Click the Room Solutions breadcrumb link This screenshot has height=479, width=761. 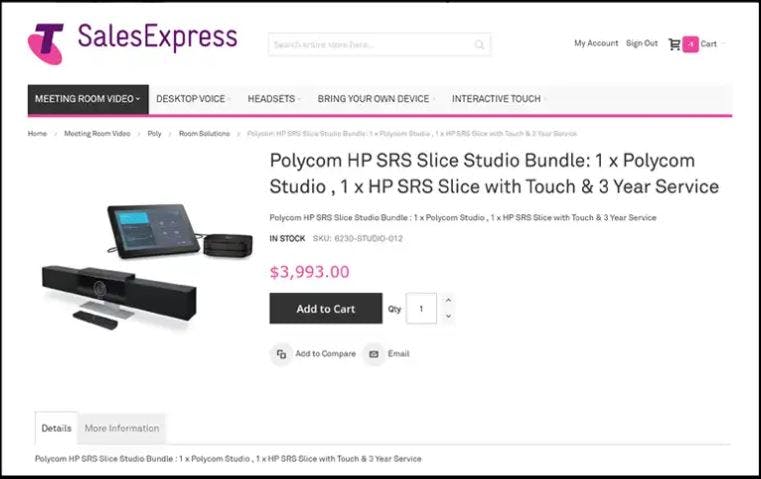pos(204,133)
